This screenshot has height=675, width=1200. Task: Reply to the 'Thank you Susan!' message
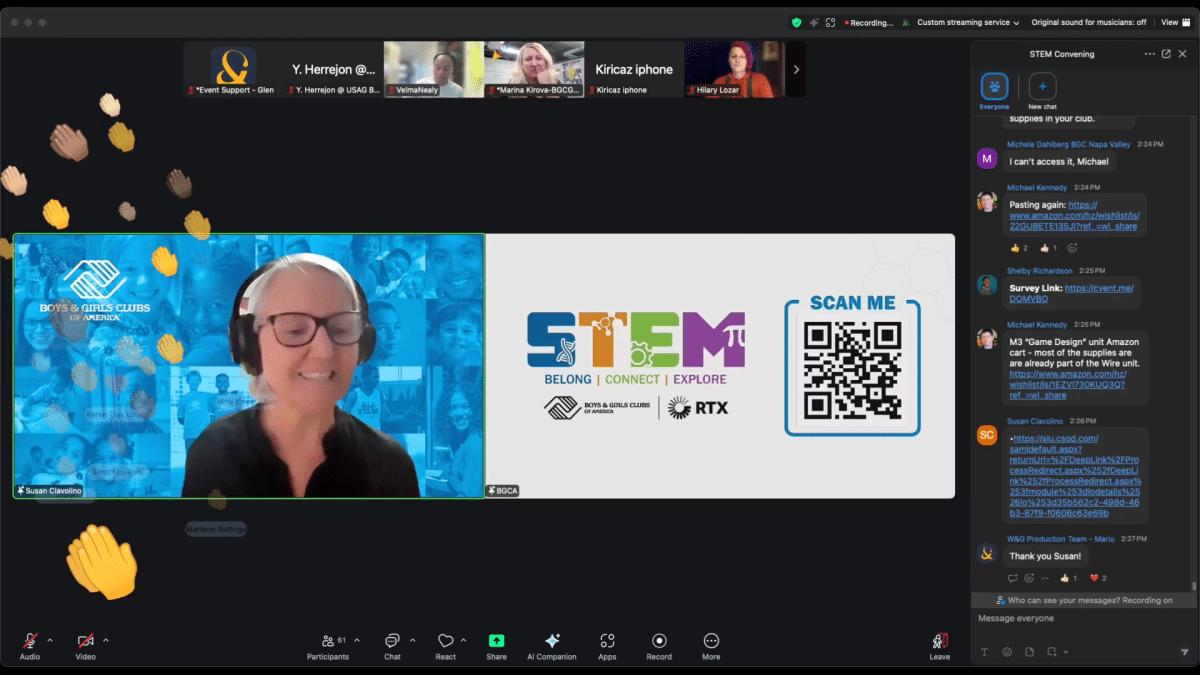(1013, 578)
